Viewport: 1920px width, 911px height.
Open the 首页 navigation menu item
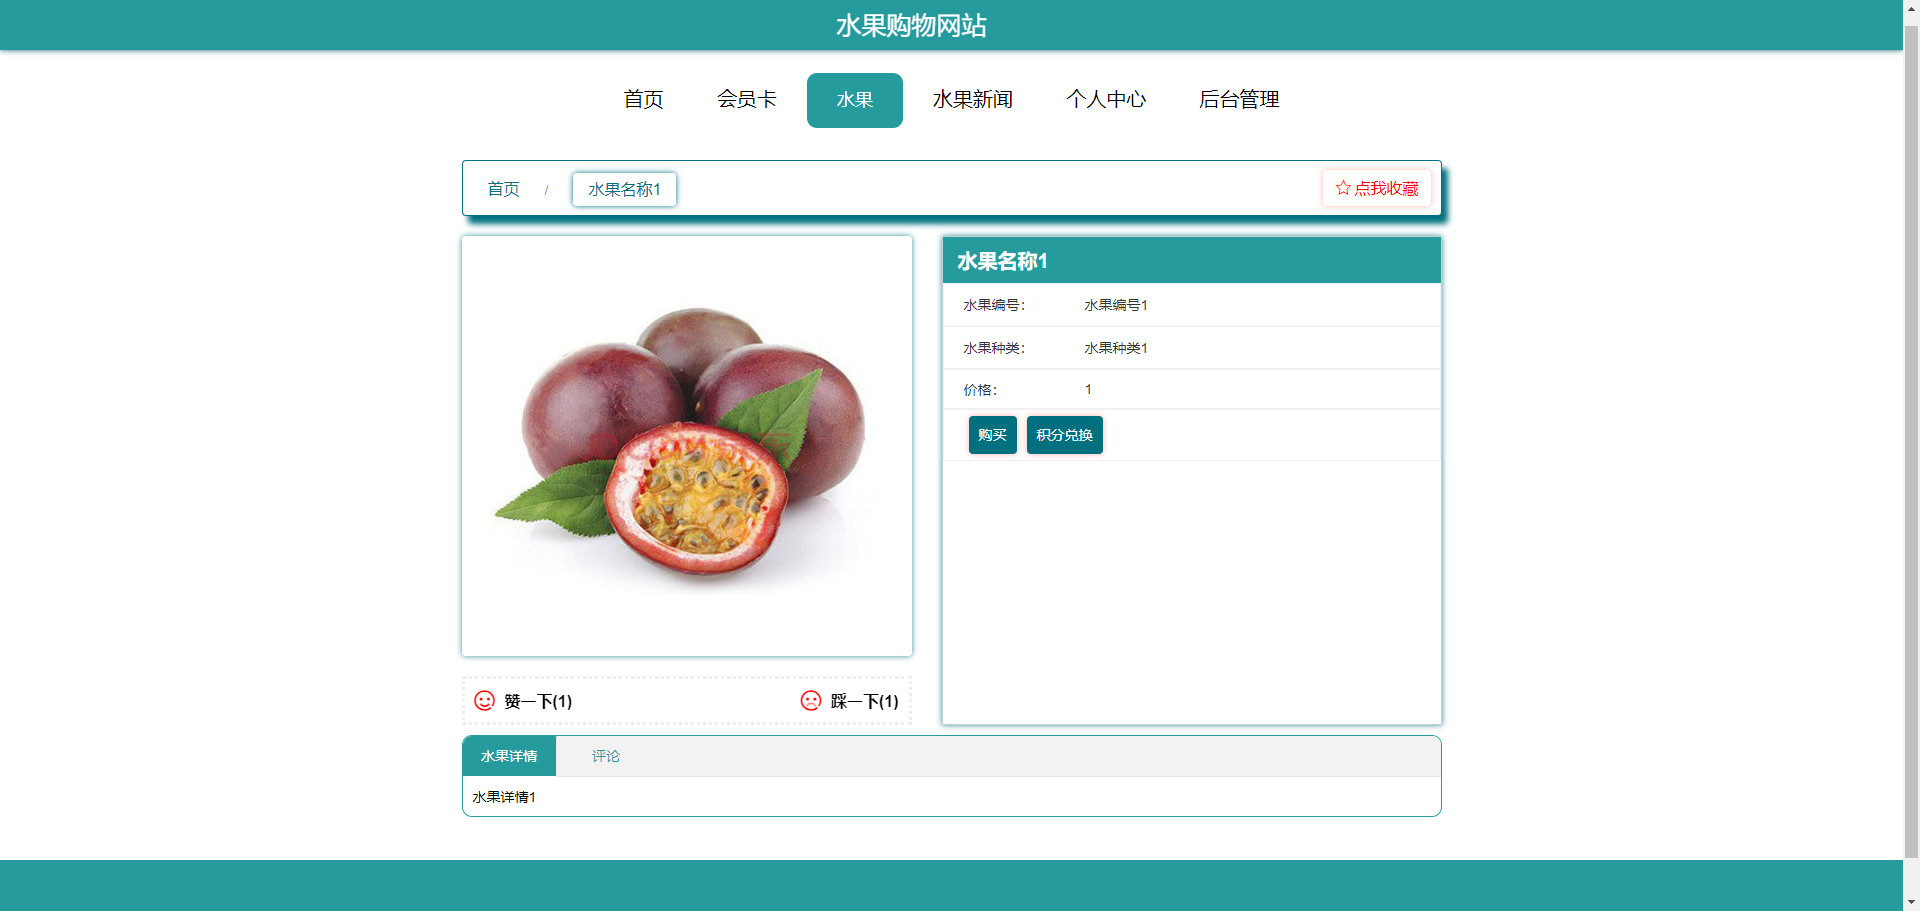coord(643,100)
